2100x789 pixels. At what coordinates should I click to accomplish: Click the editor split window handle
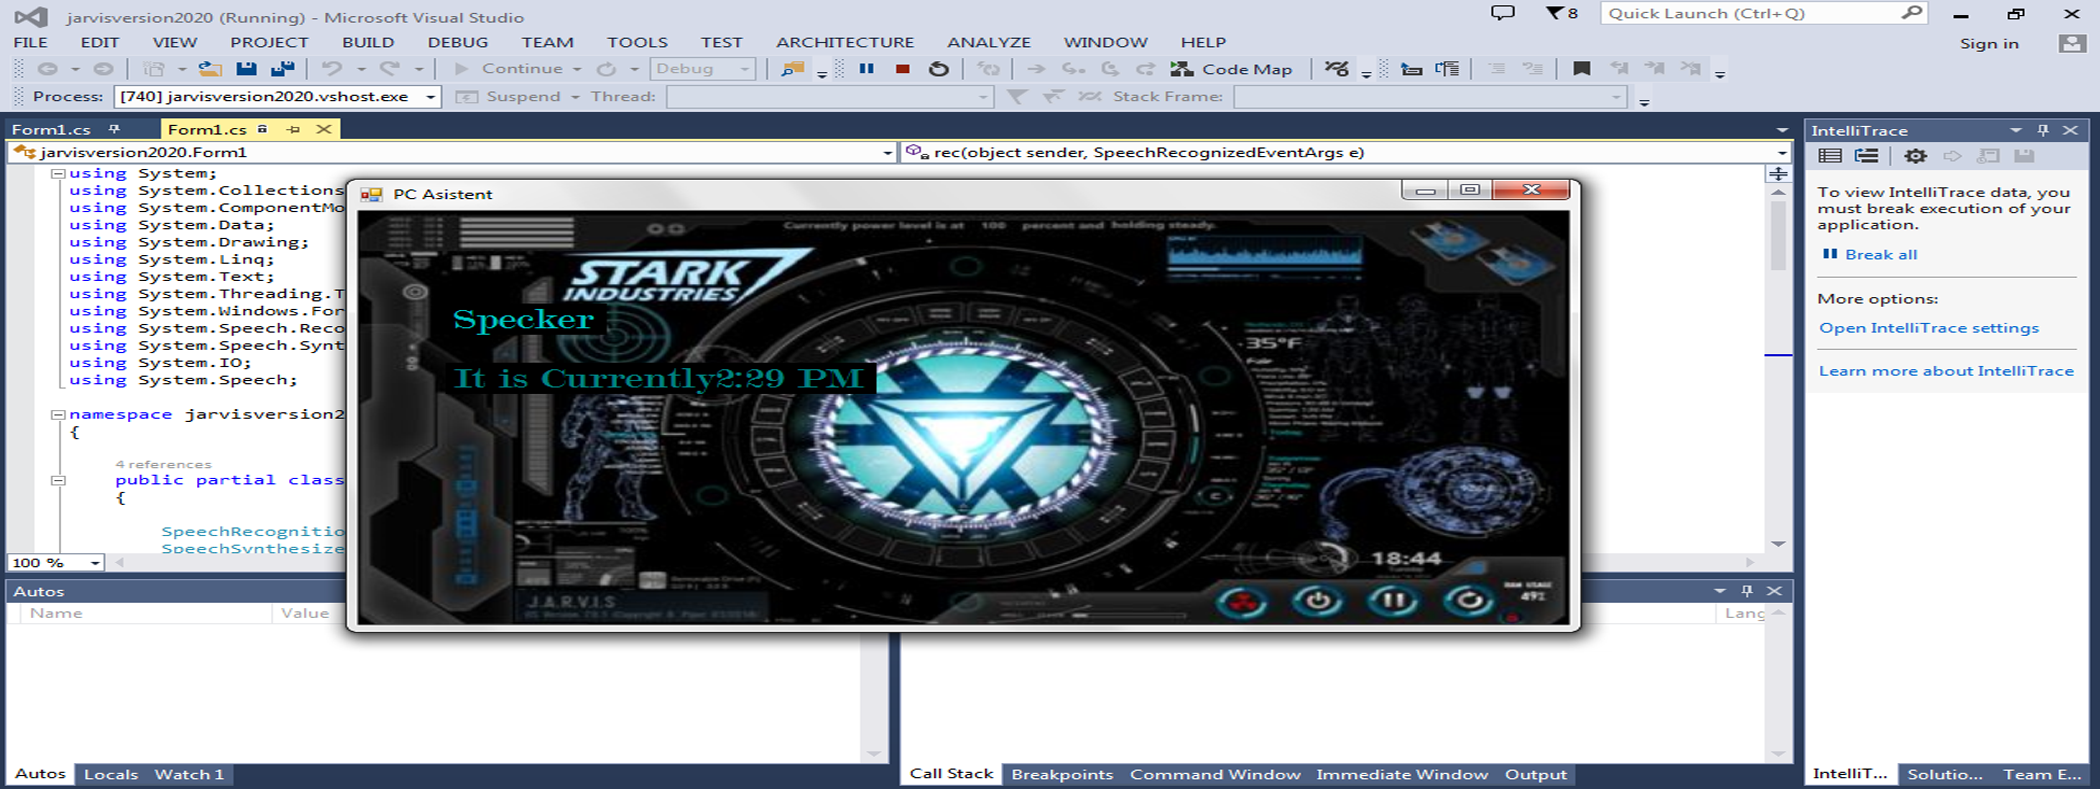pyautogui.click(x=1778, y=174)
